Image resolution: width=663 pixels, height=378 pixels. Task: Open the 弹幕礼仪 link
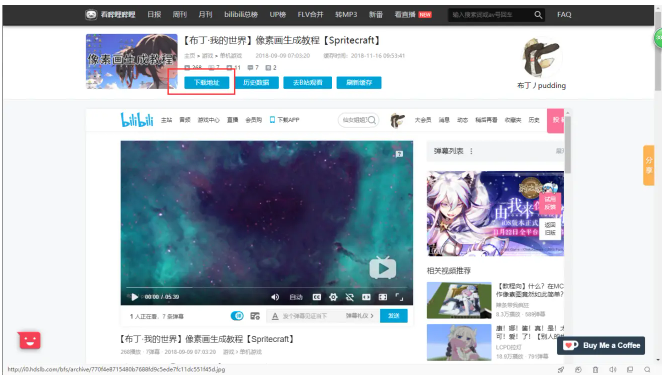[x=359, y=316]
